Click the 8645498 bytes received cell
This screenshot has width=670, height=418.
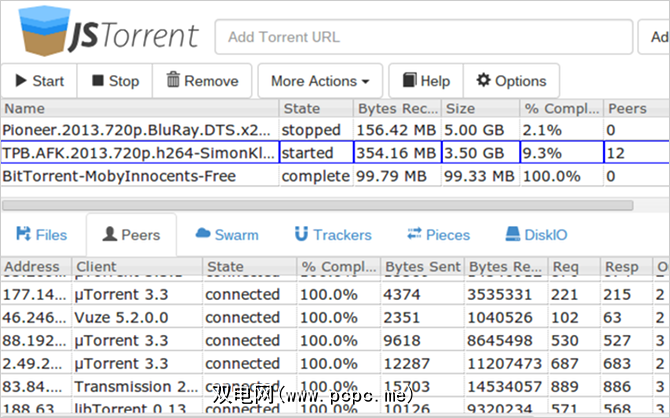(x=506, y=340)
